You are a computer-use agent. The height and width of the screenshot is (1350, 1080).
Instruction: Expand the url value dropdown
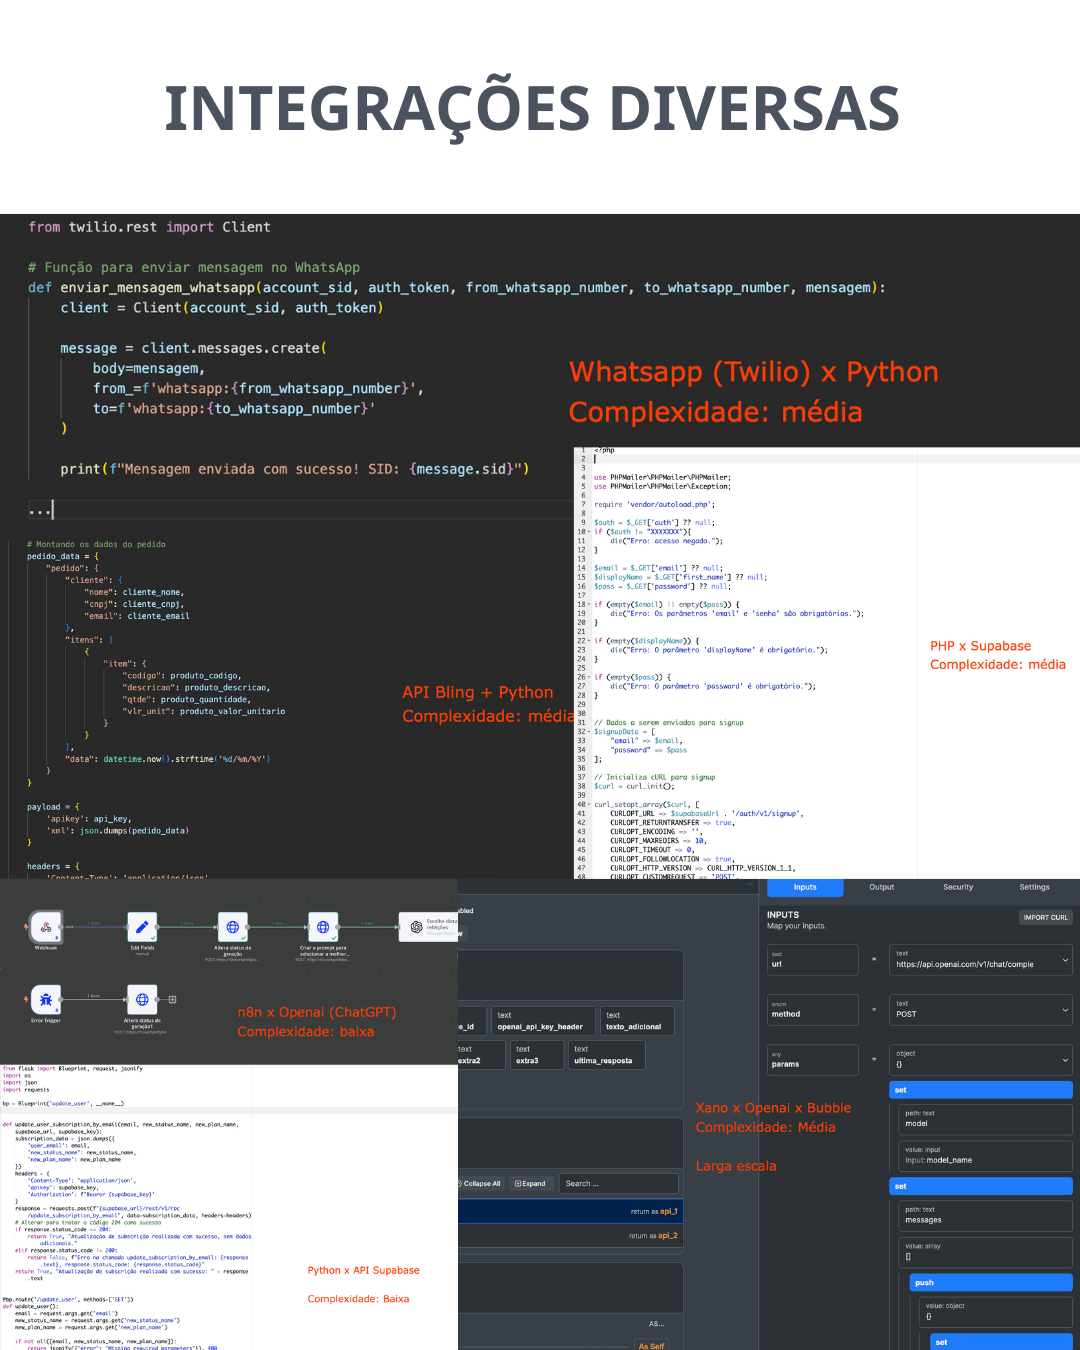1064,960
